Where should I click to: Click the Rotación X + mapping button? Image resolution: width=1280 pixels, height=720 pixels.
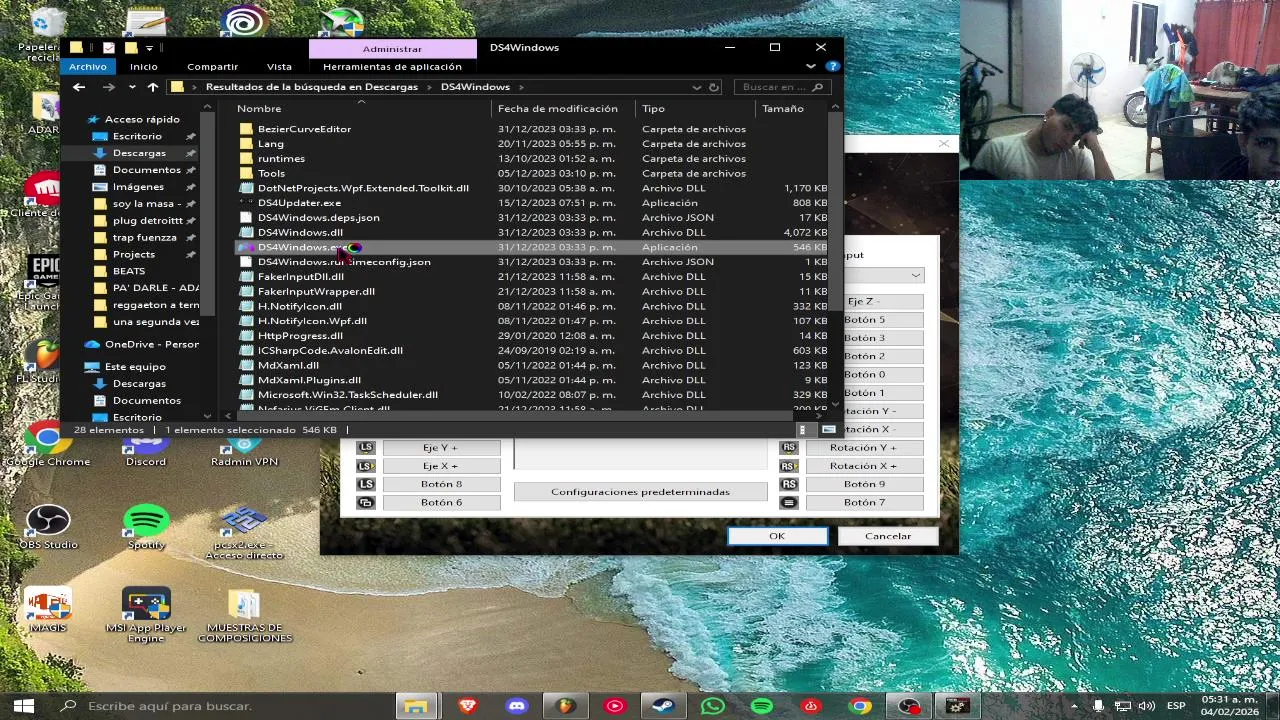(x=864, y=466)
